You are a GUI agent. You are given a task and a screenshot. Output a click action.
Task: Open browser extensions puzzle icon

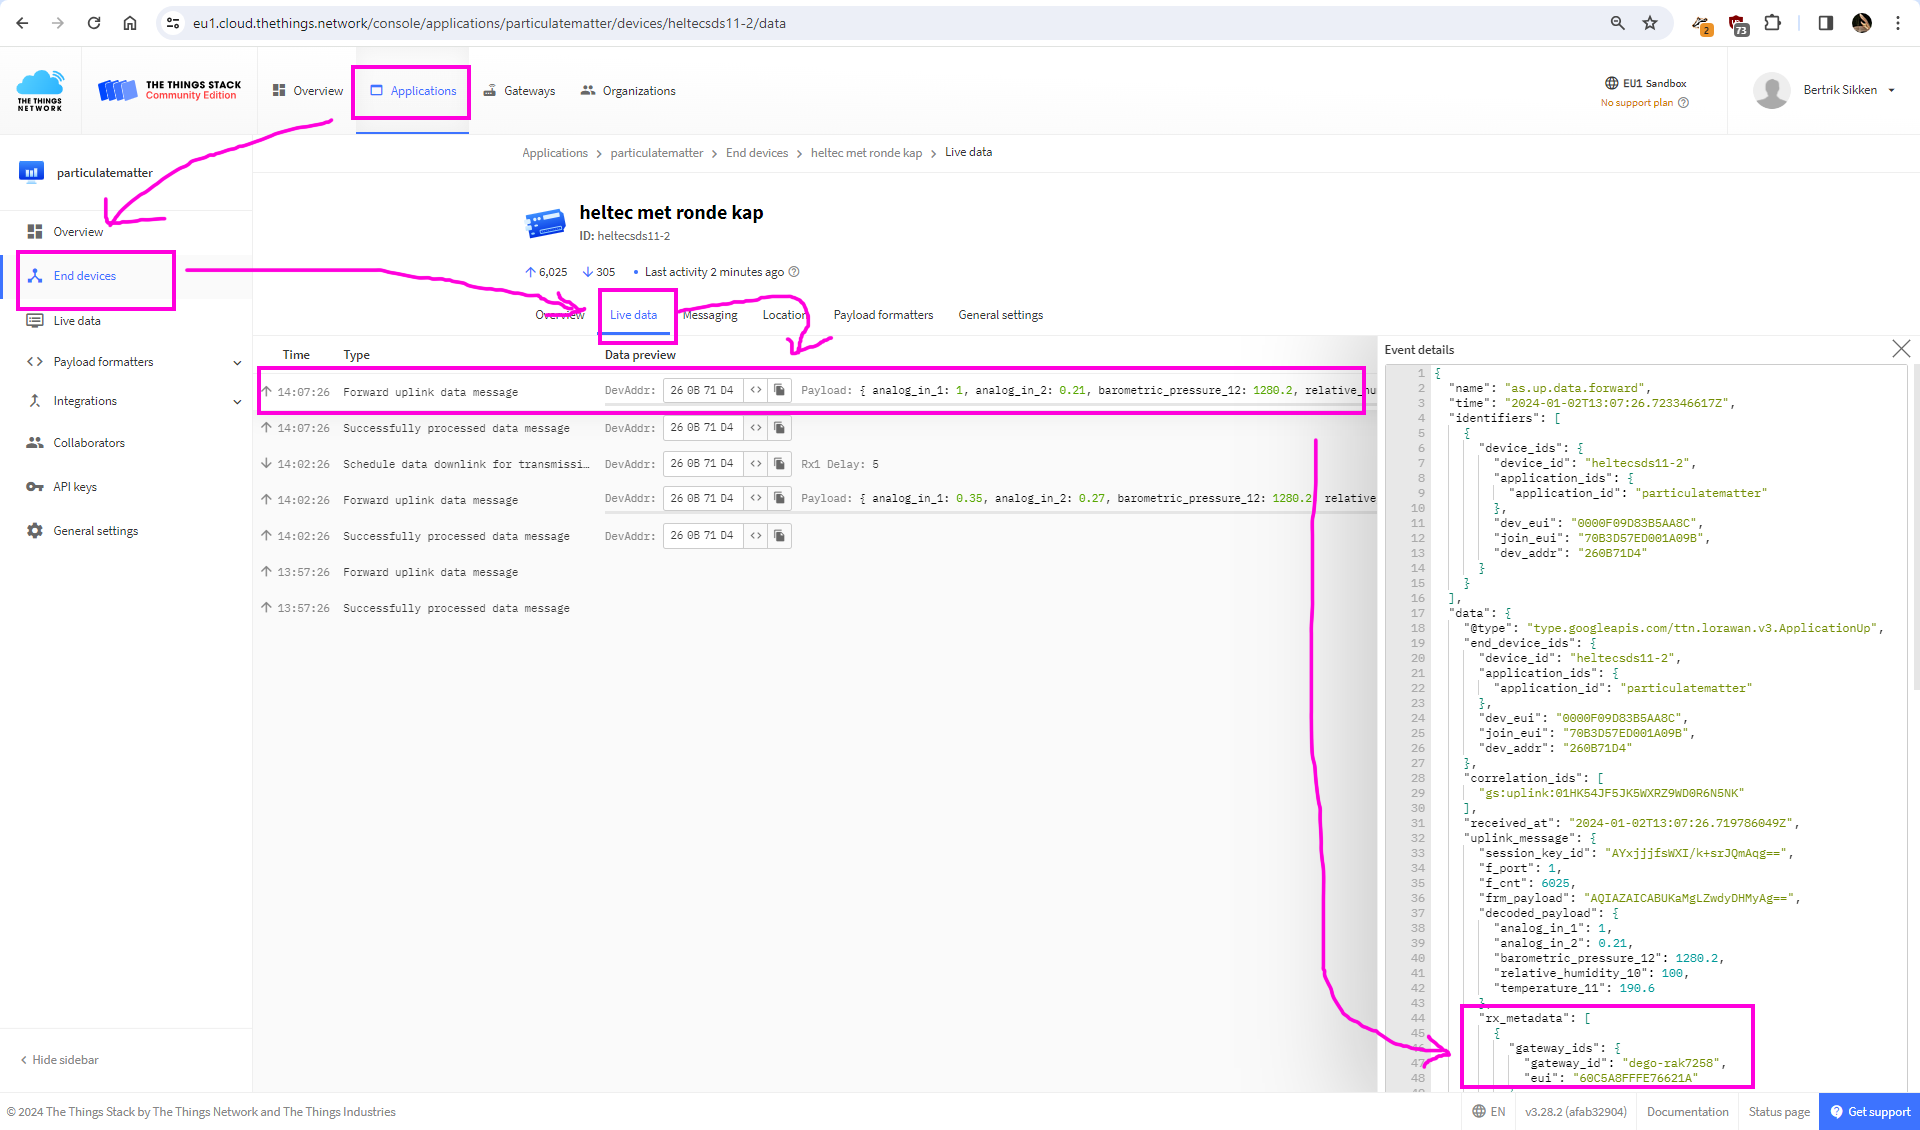[x=1773, y=23]
